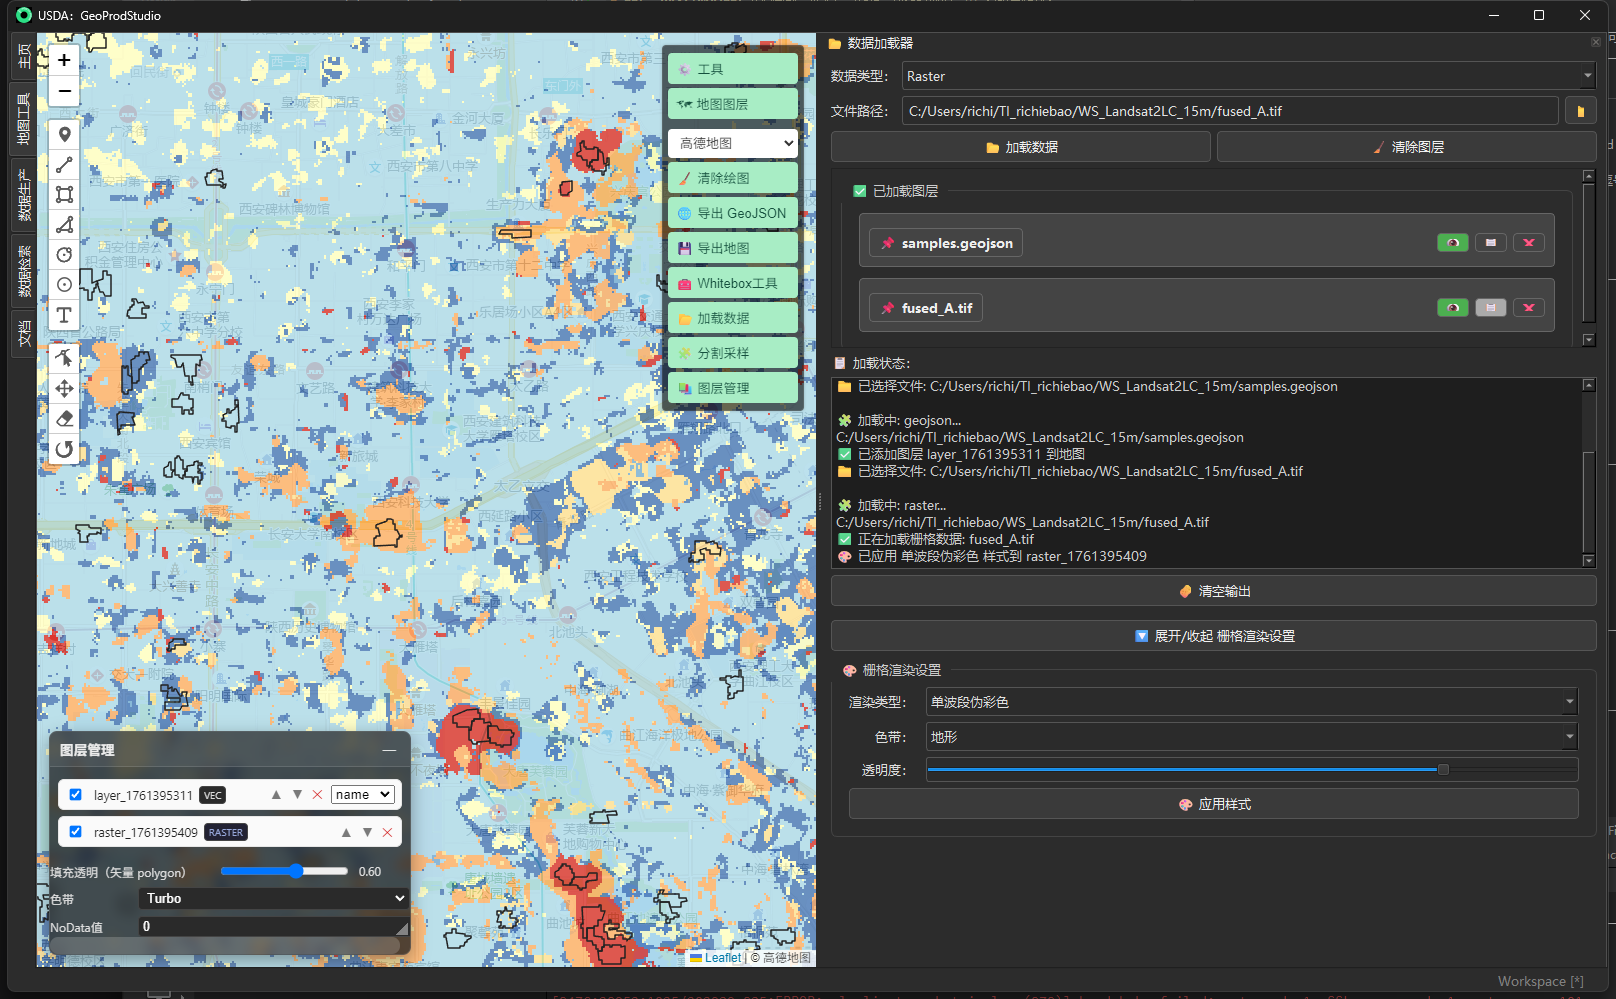Select the polygon drawing tool

[64, 225]
